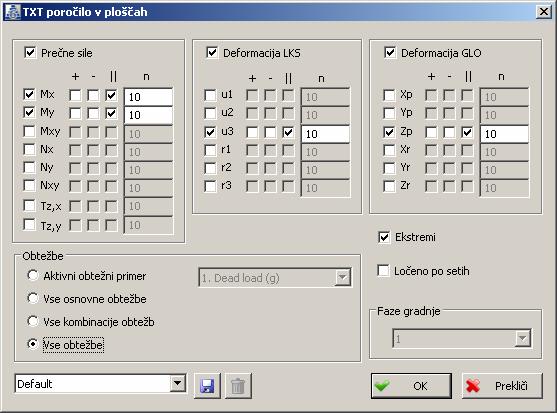Uncheck the absolute value option for Mx
Image resolution: width=557 pixels, height=413 pixels.
pyautogui.click(x=112, y=95)
